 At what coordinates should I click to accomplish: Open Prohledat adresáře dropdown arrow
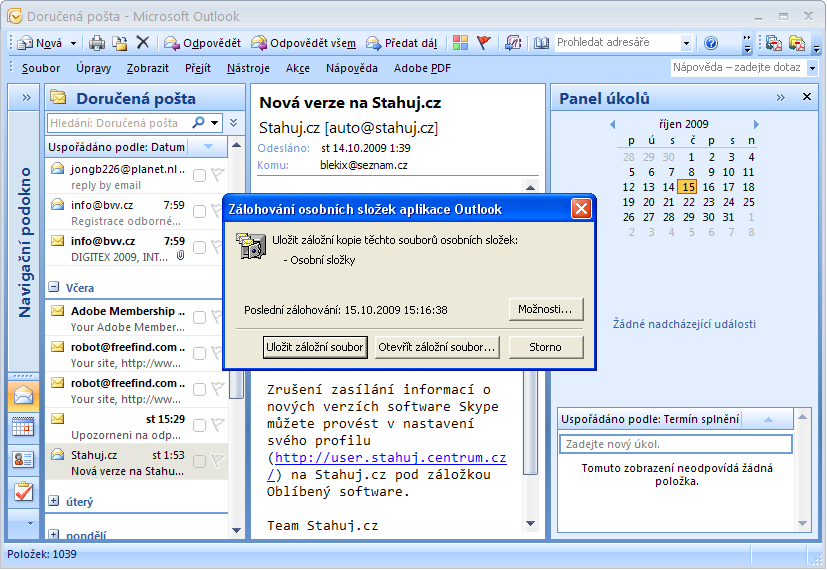686,43
